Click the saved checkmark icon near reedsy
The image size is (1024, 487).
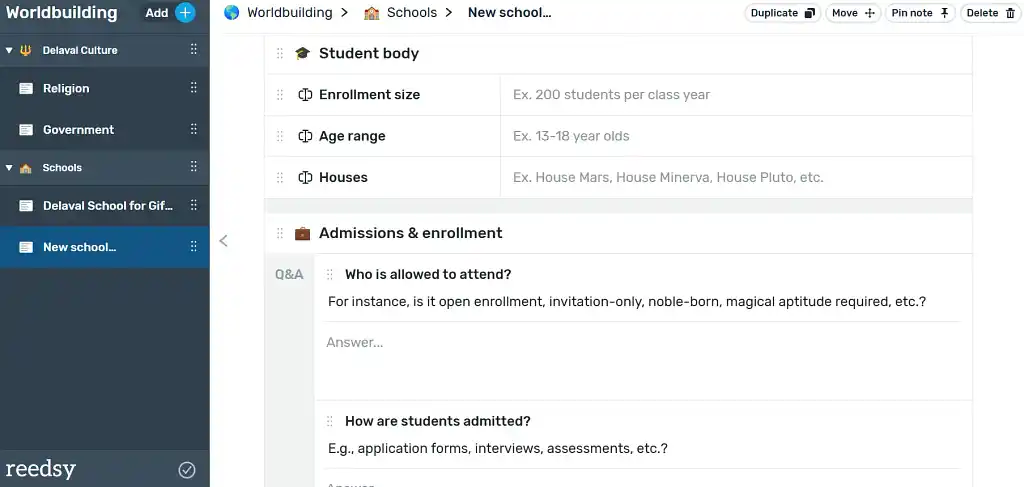click(187, 469)
